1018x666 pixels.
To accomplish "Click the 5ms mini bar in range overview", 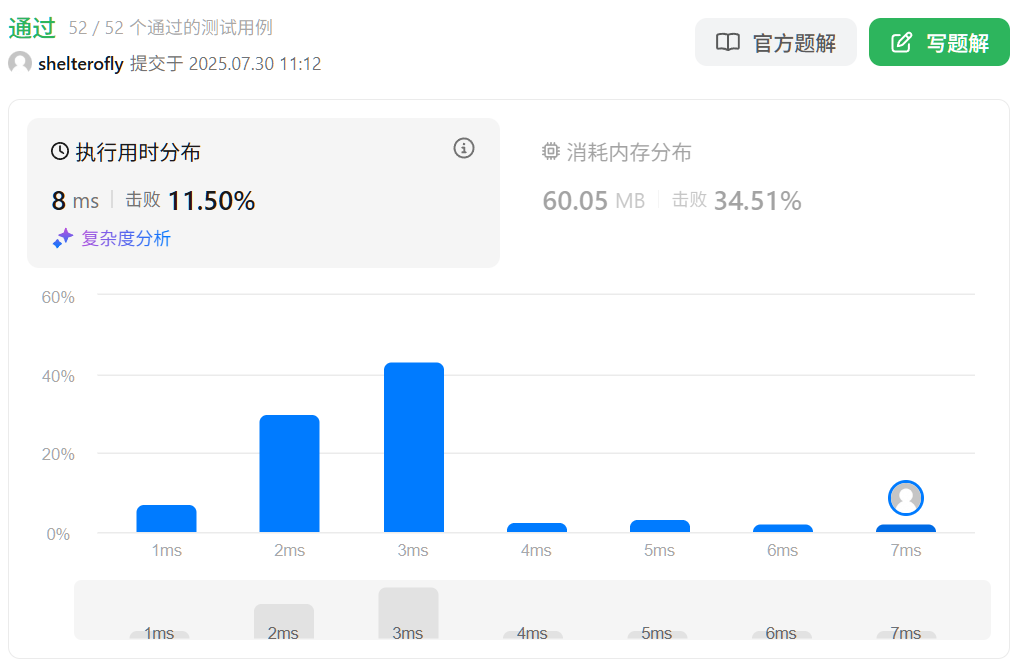I will (657, 635).
